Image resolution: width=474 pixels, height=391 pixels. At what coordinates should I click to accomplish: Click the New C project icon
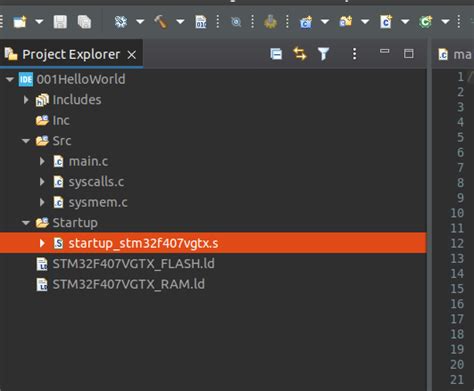pyautogui.click(x=306, y=22)
